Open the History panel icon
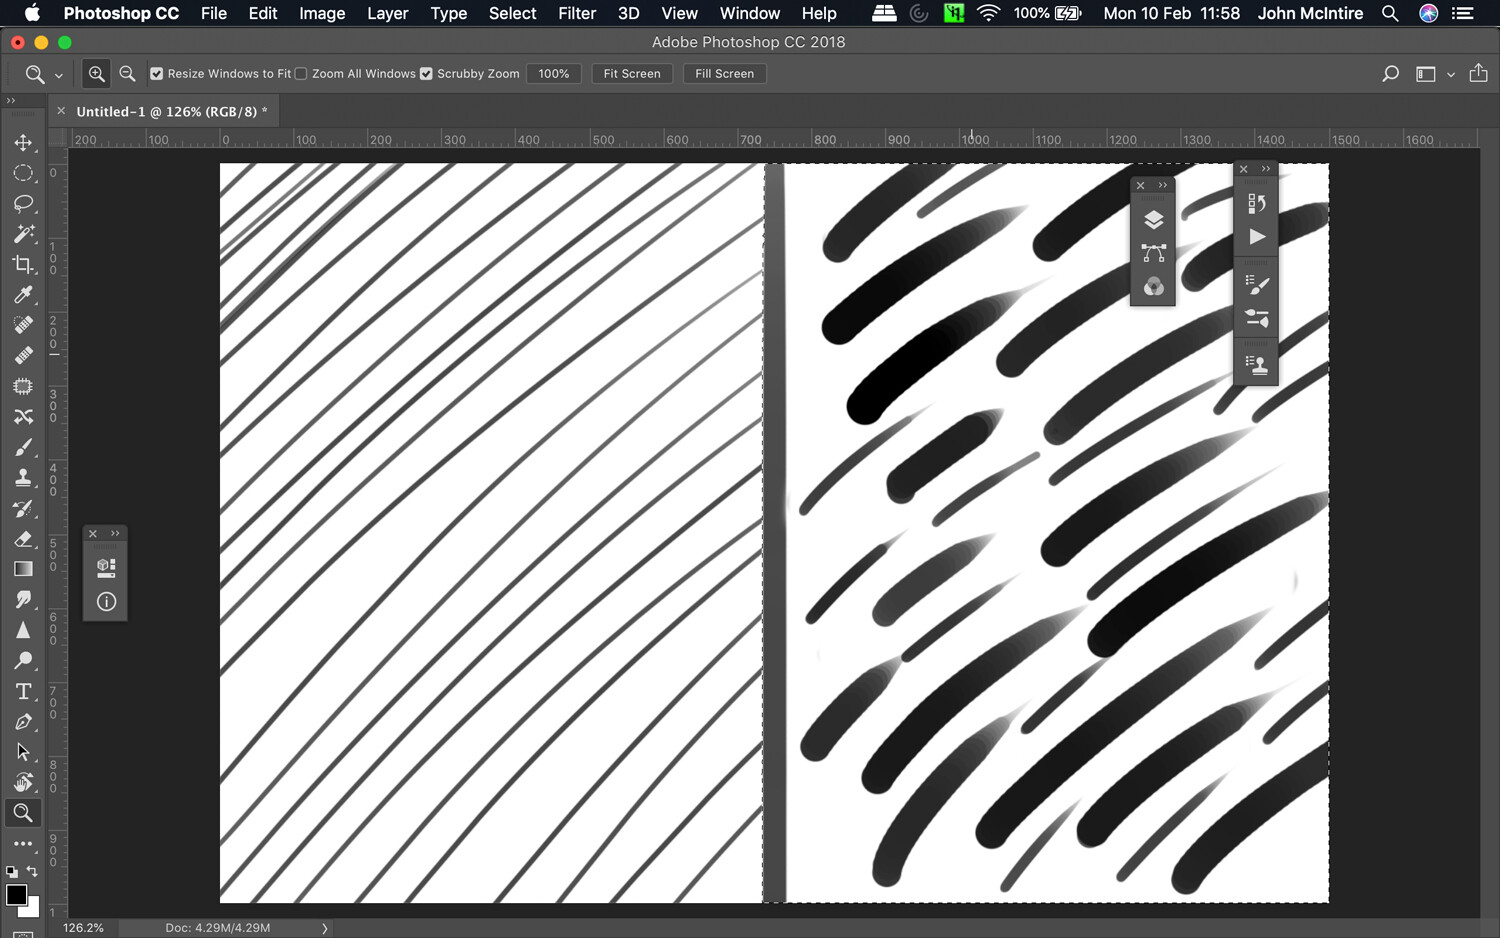Image resolution: width=1500 pixels, height=938 pixels. [1256, 202]
